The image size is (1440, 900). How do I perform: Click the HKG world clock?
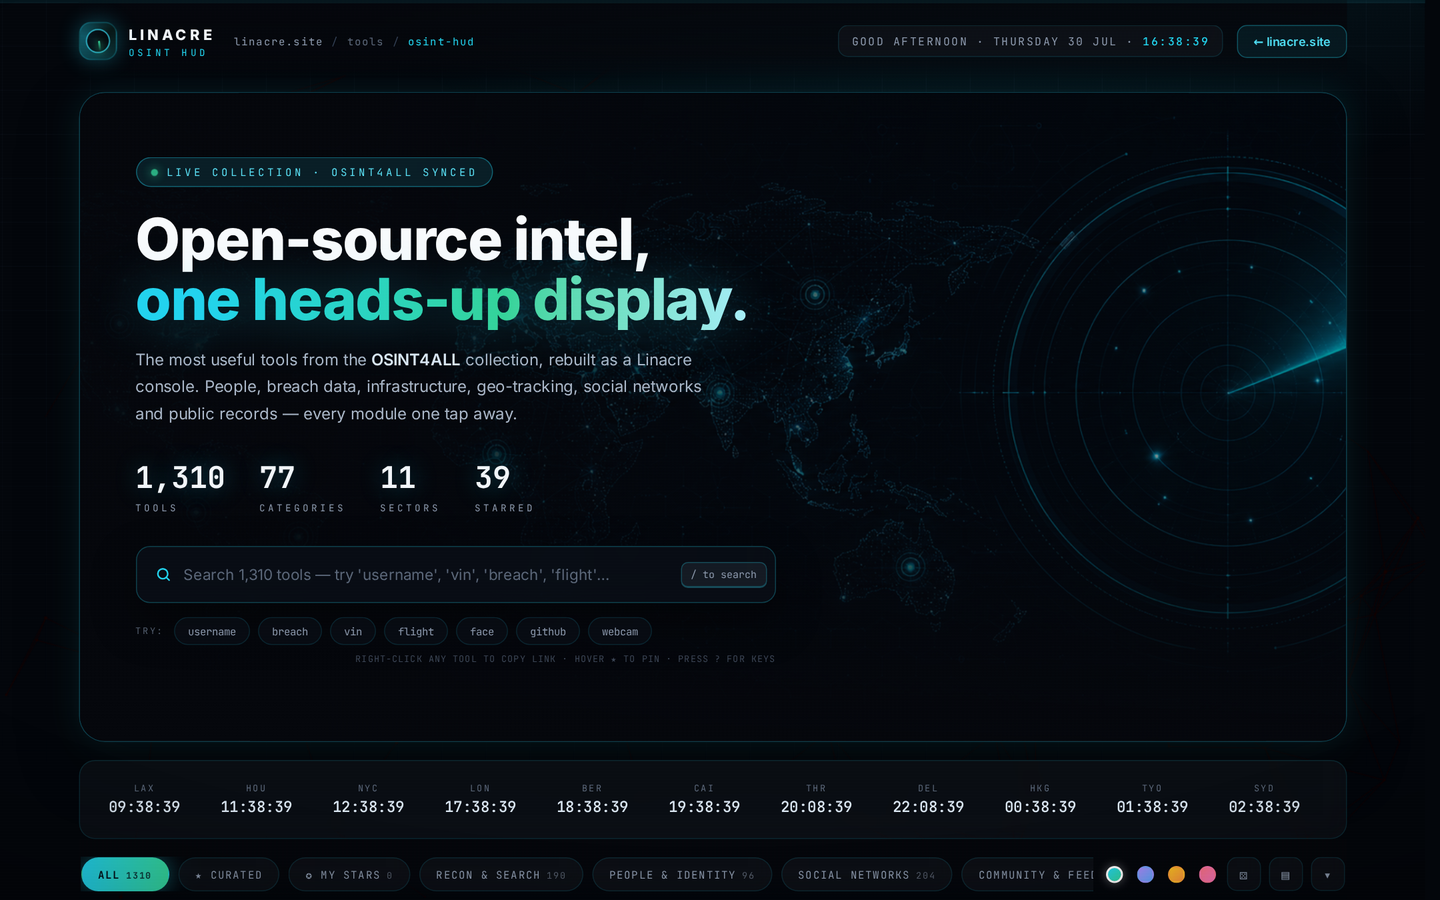tap(1040, 800)
